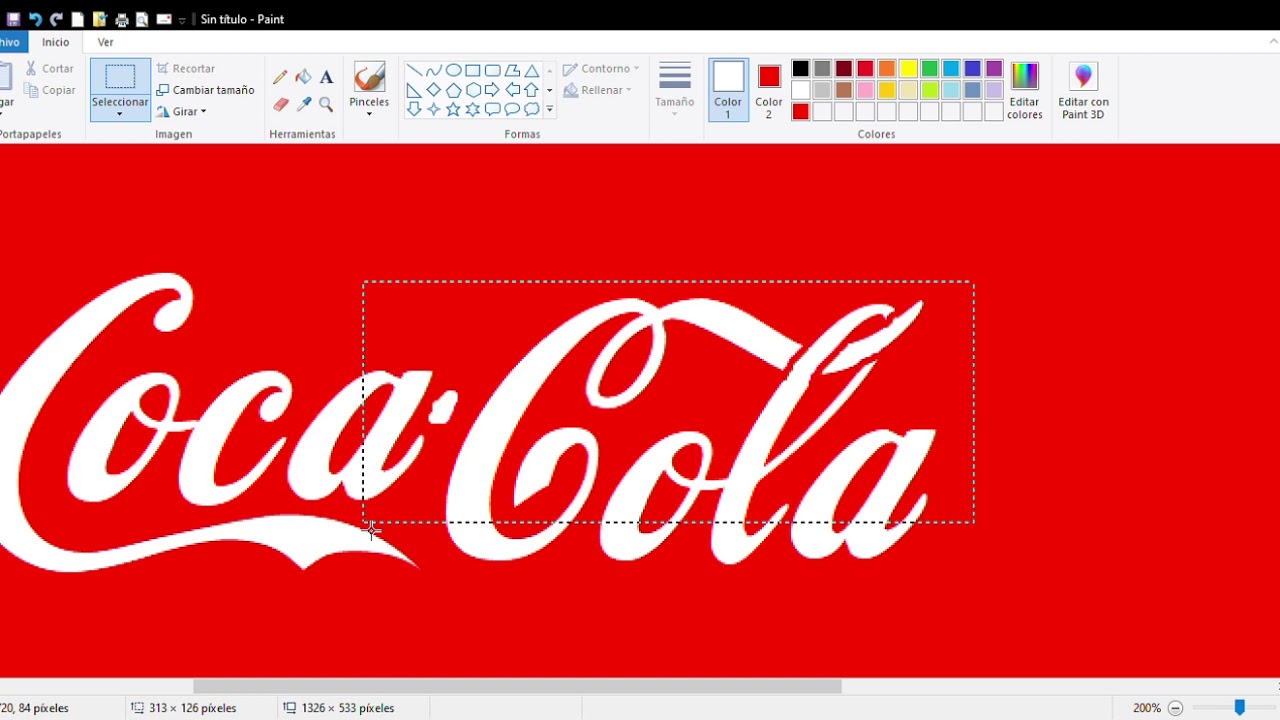Click the Print preview icon in title bar
The height and width of the screenshot is (720, 1280).
[142, 19]
